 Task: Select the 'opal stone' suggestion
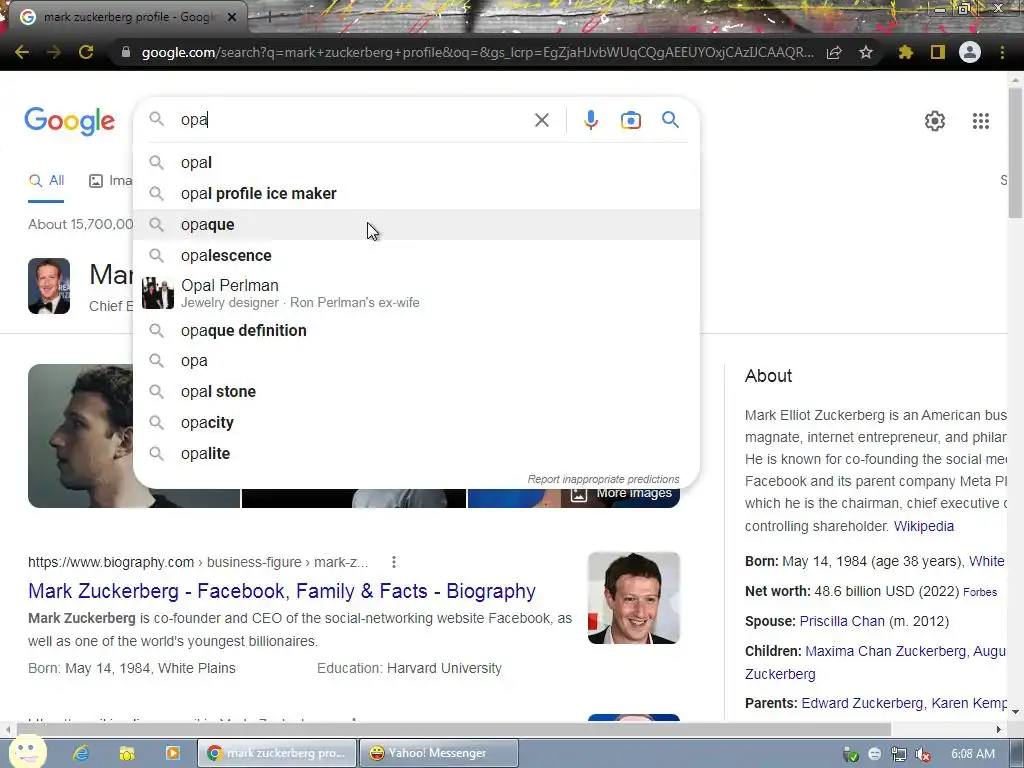coord(416,392)
